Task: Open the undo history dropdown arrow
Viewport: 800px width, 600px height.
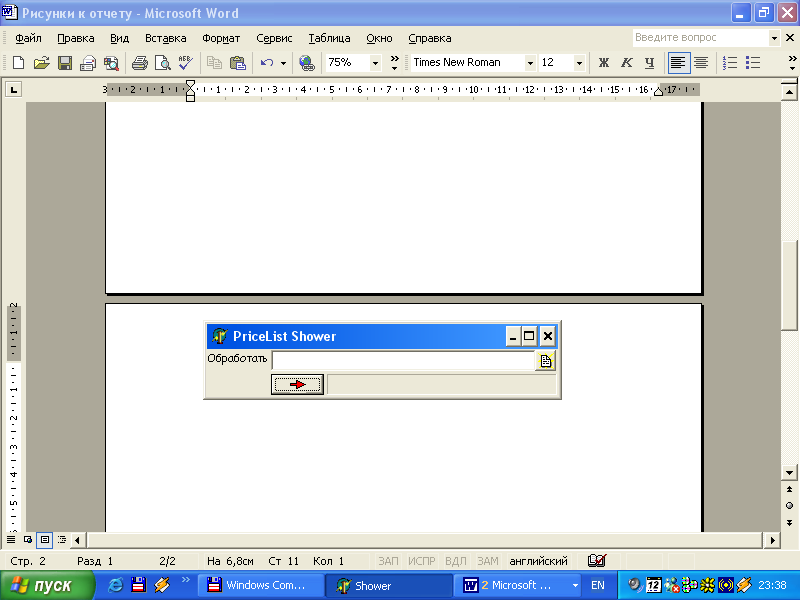Action: click(x=283, y=63)
